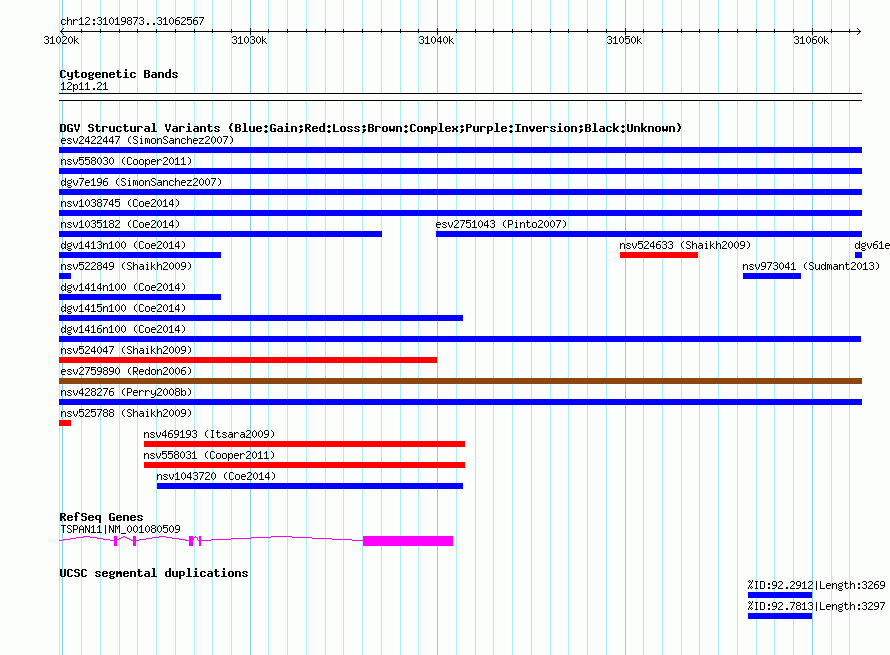Click the nsv524633 (Shaikh2009) text label
The image size is (890, 655).
tap(685, 245)
